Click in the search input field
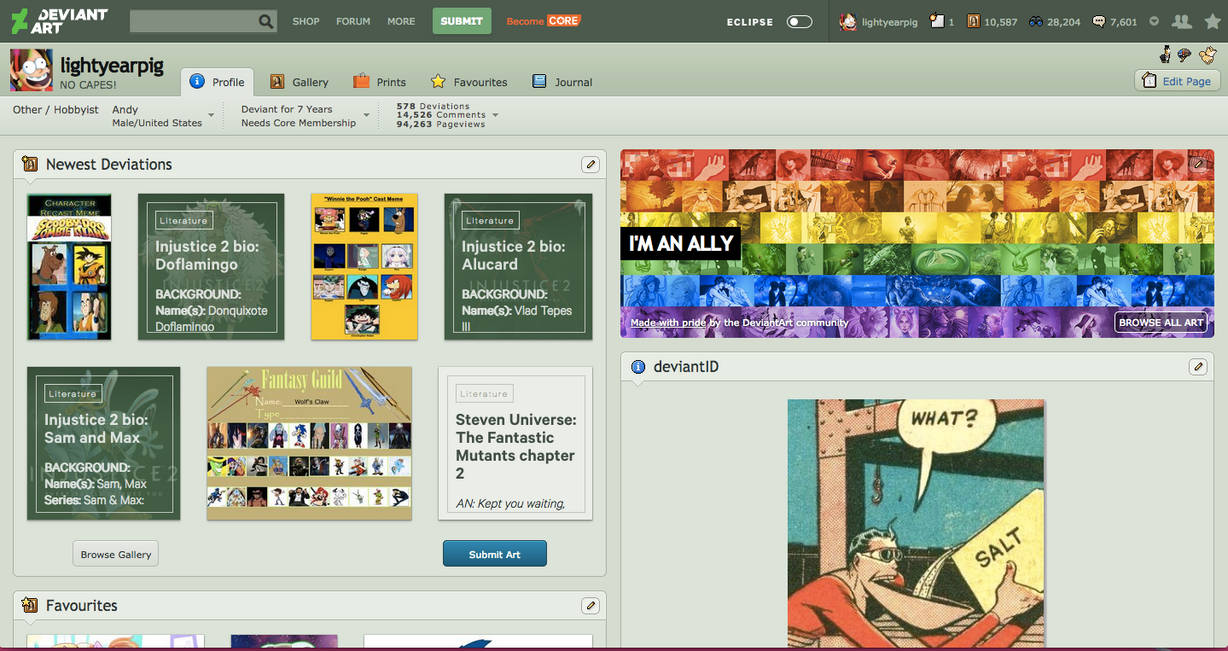 click(193, 21)
